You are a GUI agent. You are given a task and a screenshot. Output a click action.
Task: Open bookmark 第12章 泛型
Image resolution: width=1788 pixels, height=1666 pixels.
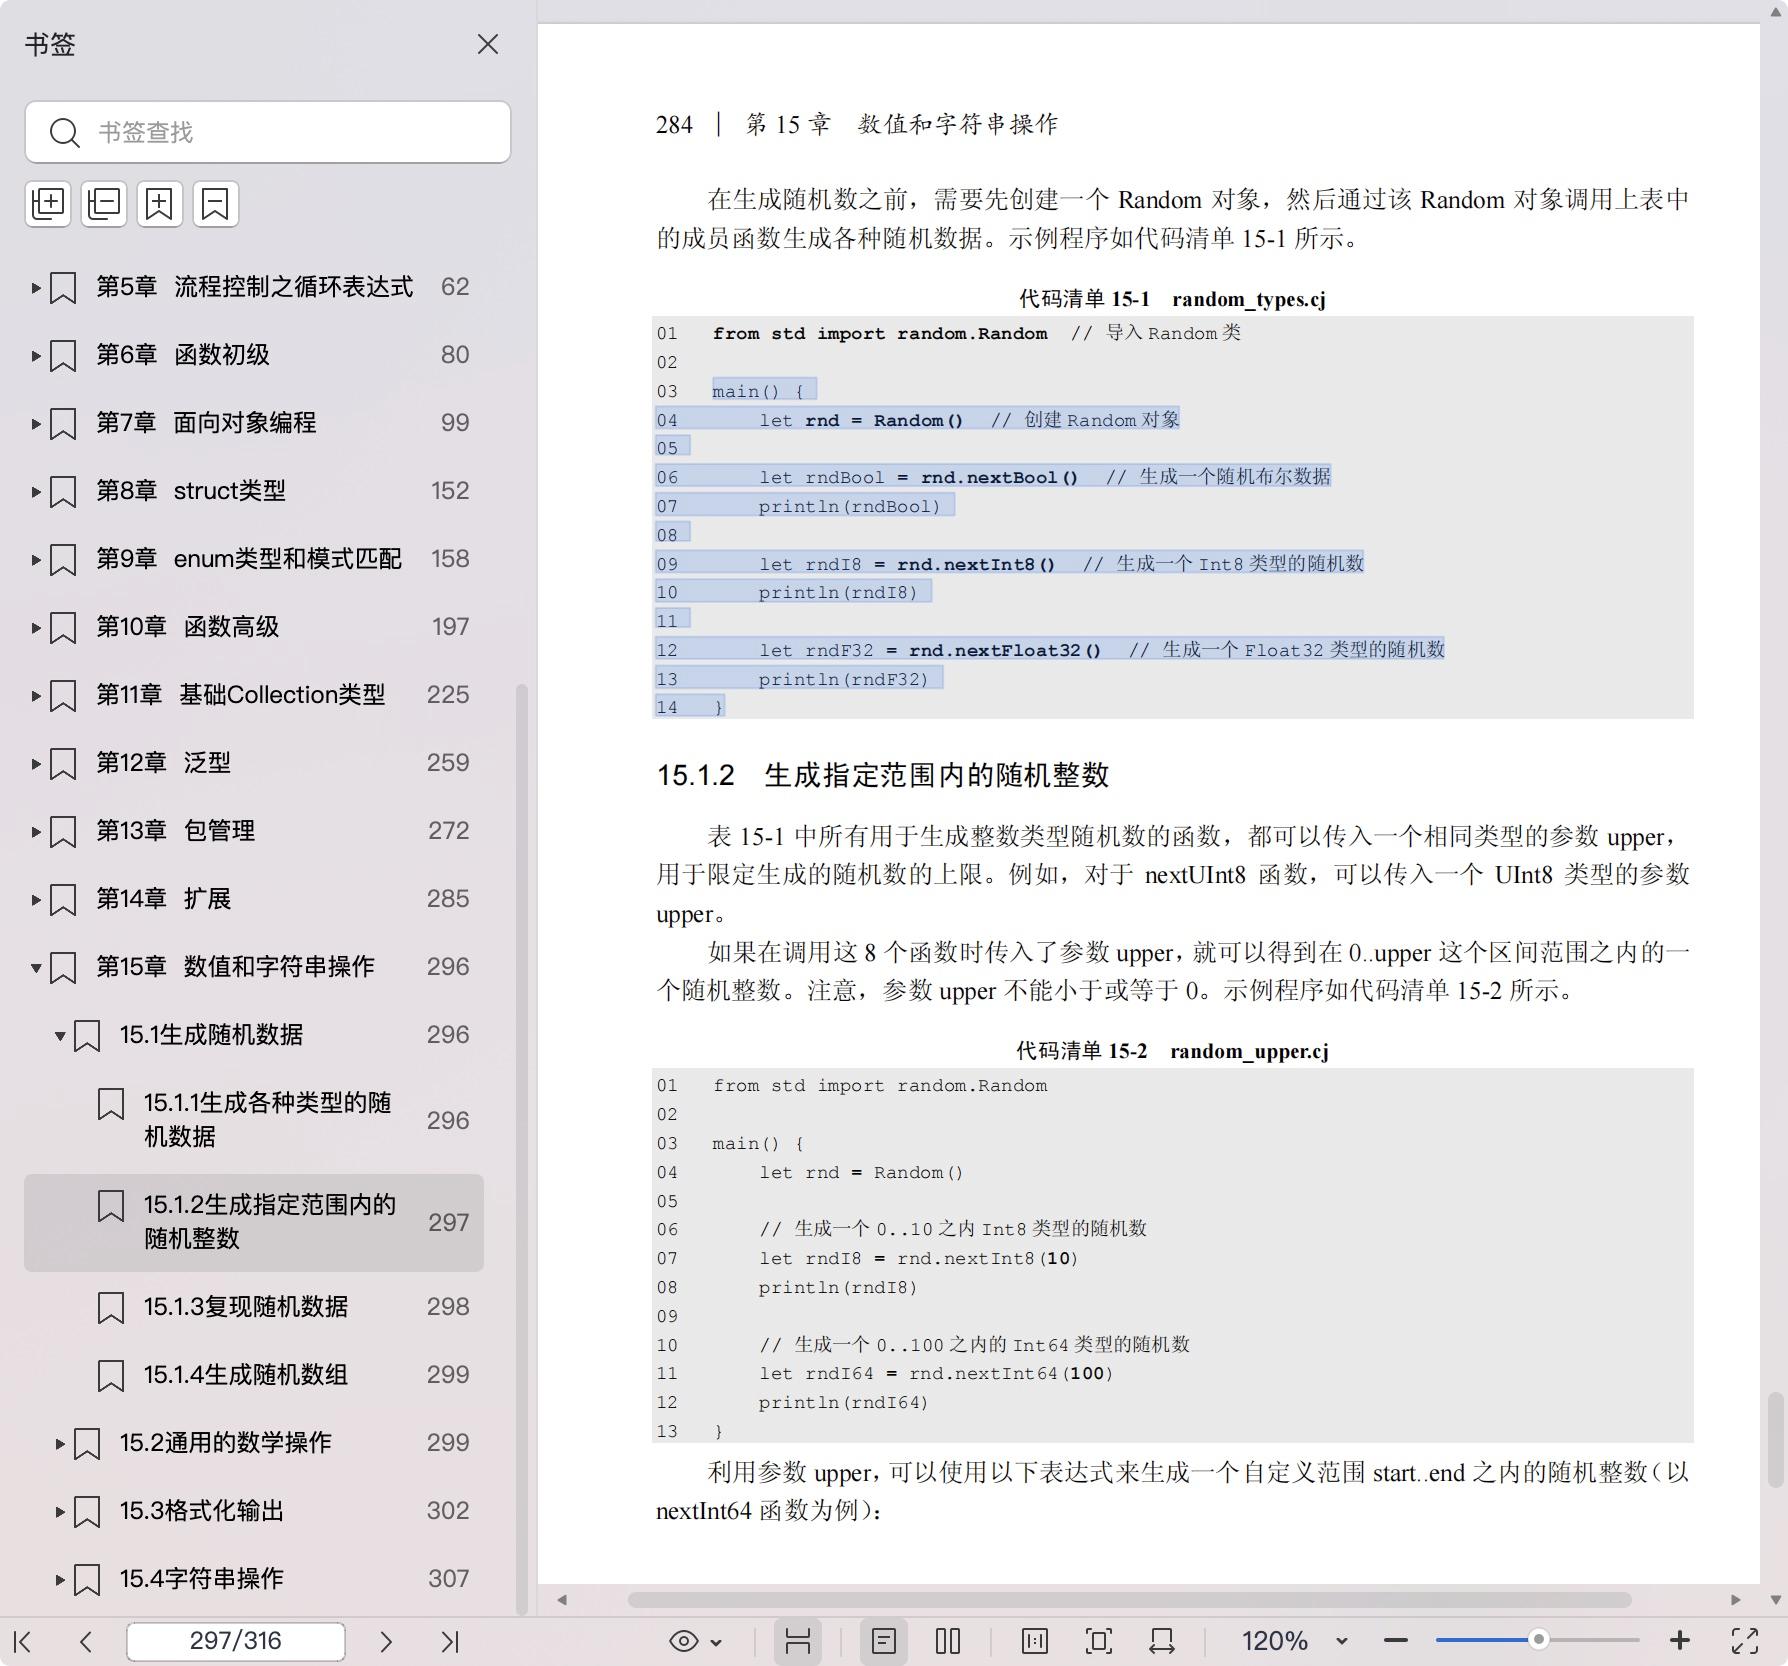tap(164, 763)
